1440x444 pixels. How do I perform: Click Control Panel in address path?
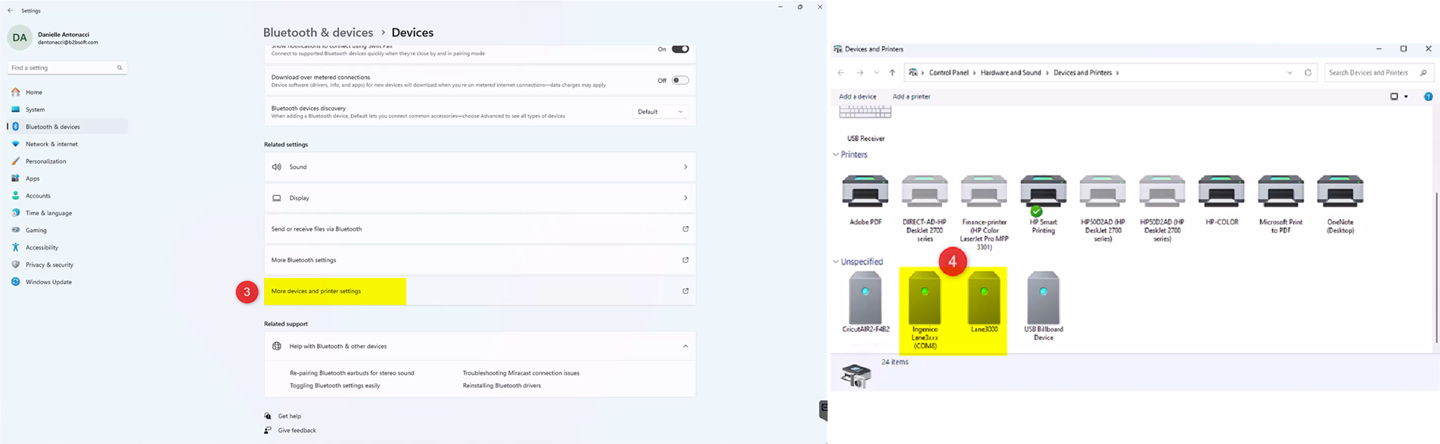pos(949,72)
